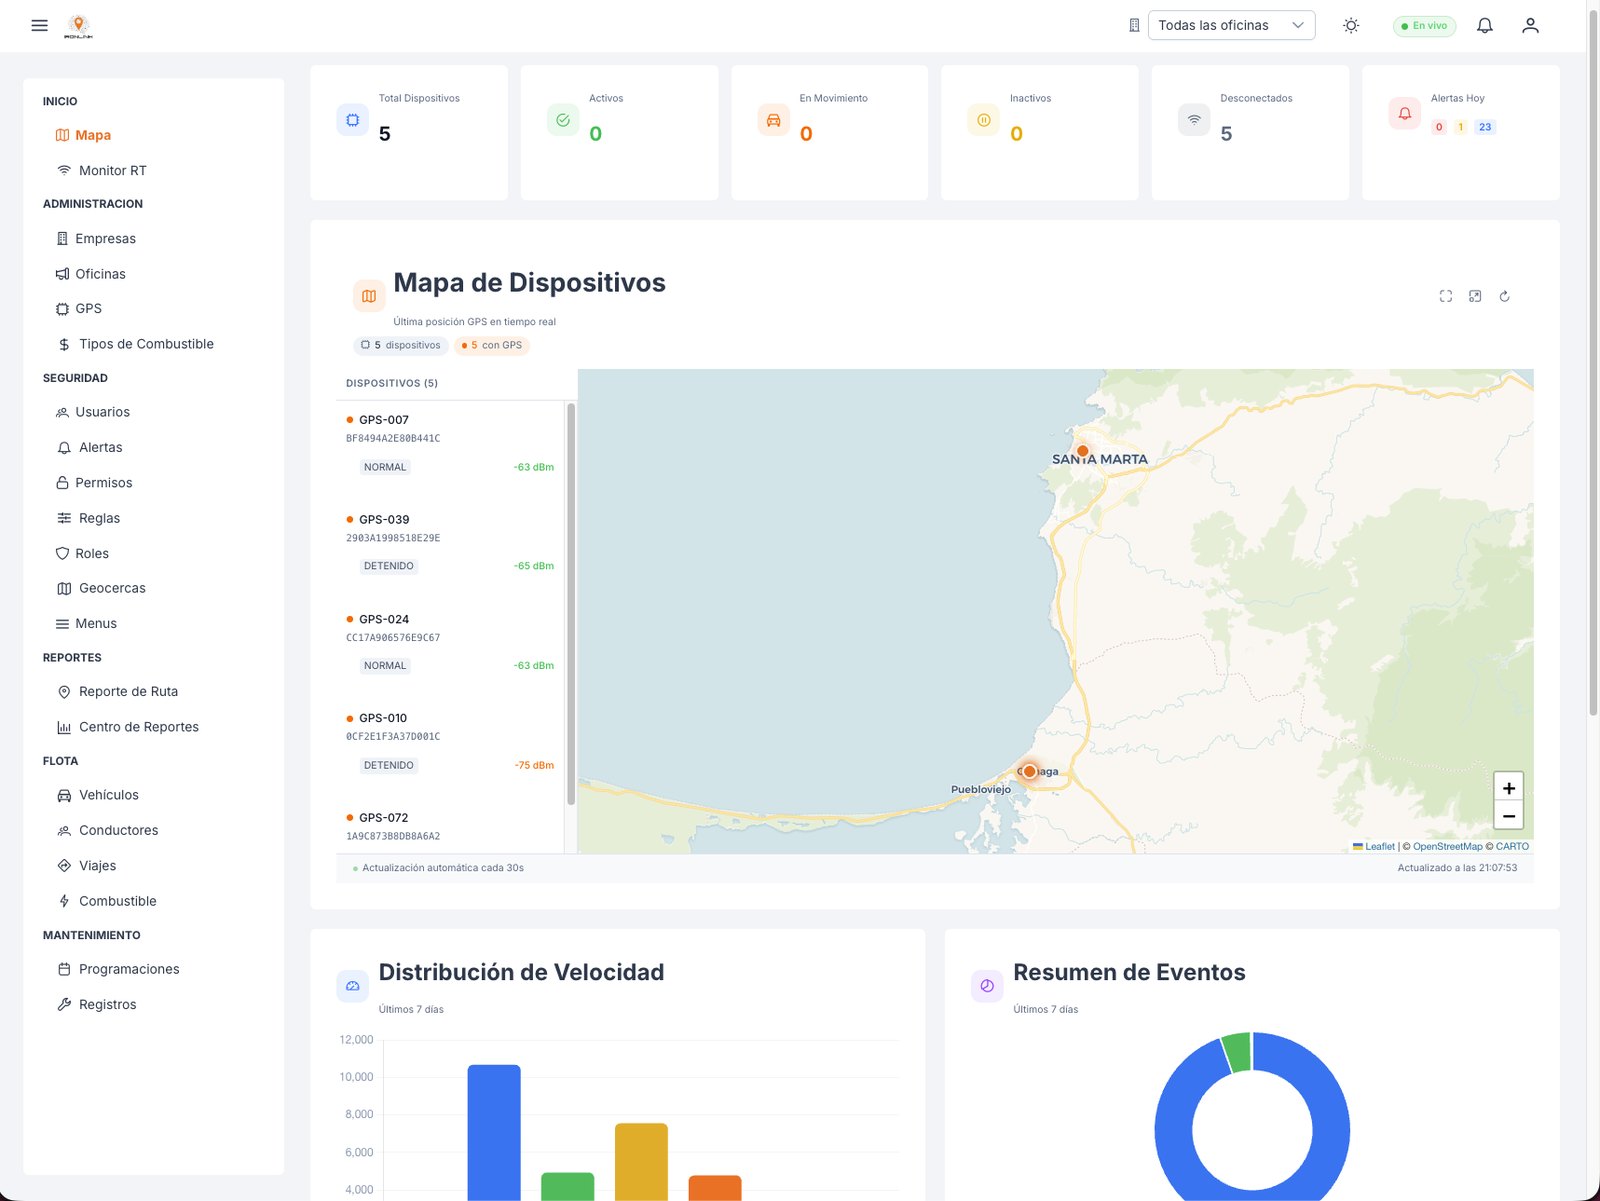The height and width of the screenshot is (1201, 1600).
Task: Refresh the device map
Action: click(1504, 296)
